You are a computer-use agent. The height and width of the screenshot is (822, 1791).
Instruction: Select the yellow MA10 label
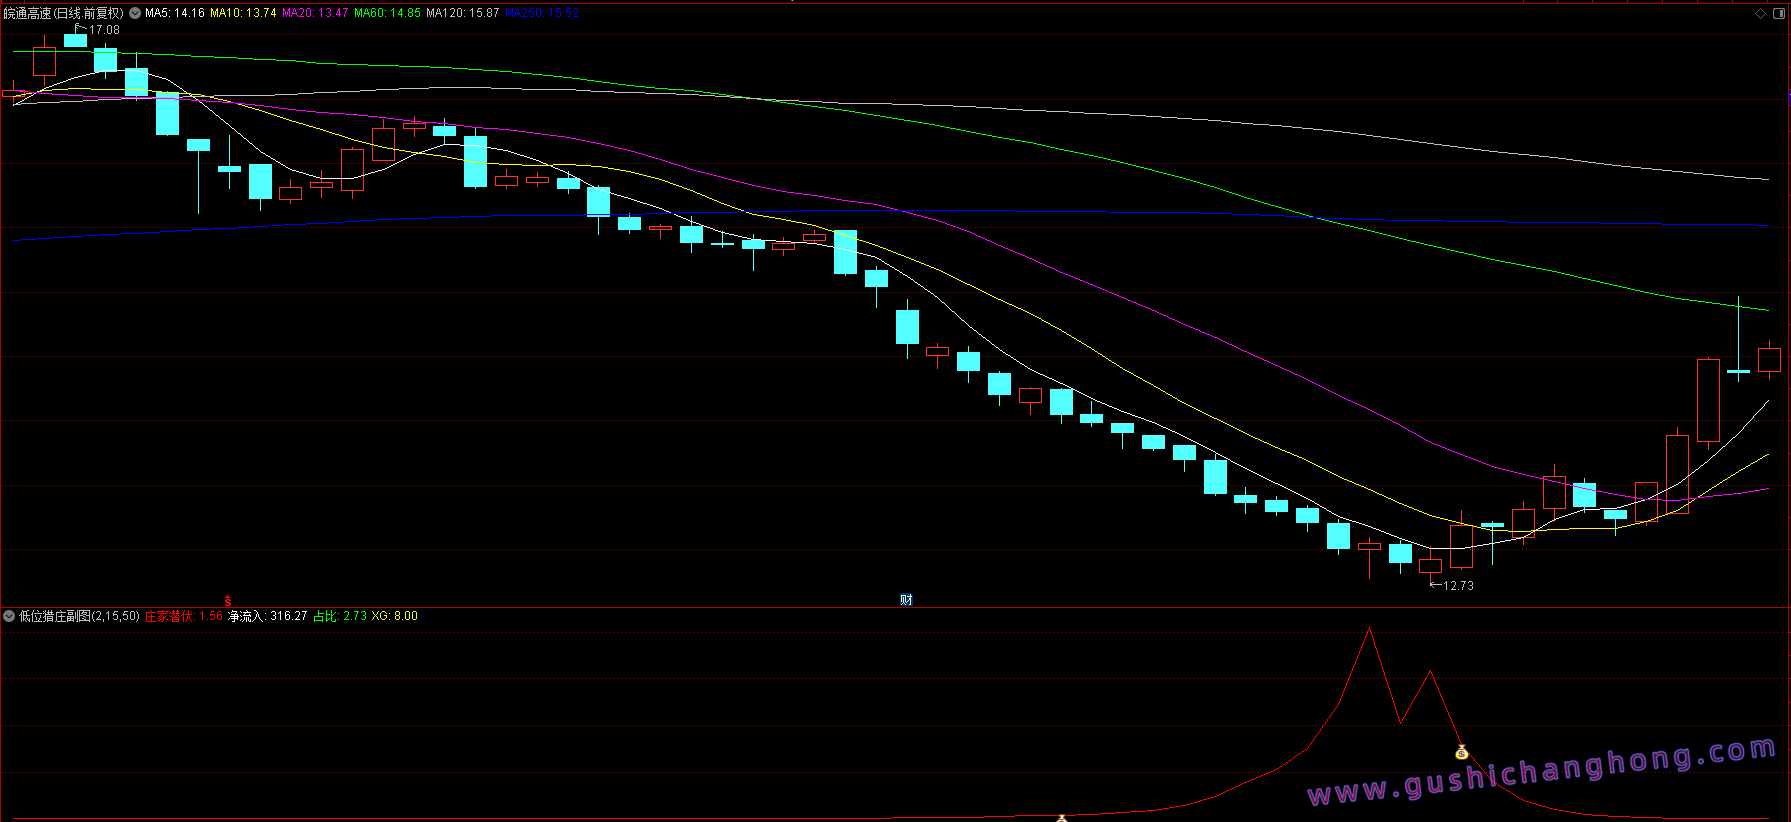tap(243, 13)
